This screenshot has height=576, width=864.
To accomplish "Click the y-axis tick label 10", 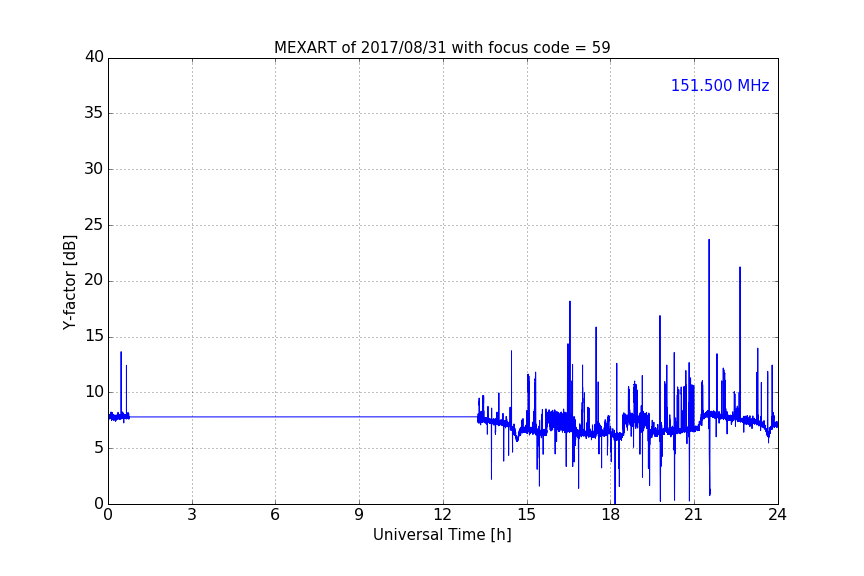I will (94, 392).
